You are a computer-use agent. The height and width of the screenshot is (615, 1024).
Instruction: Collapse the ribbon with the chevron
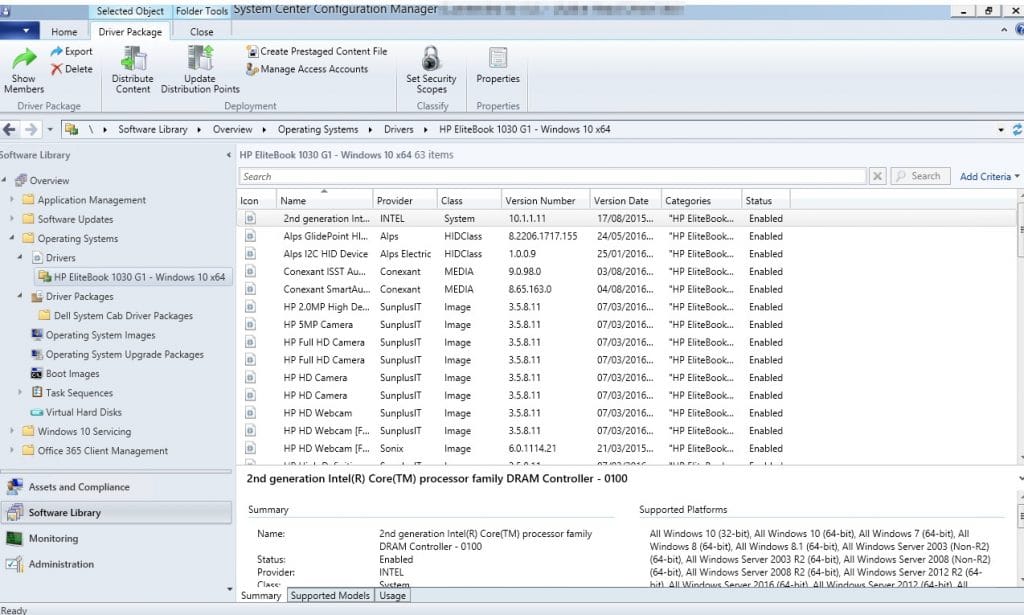click(1004, 30)
